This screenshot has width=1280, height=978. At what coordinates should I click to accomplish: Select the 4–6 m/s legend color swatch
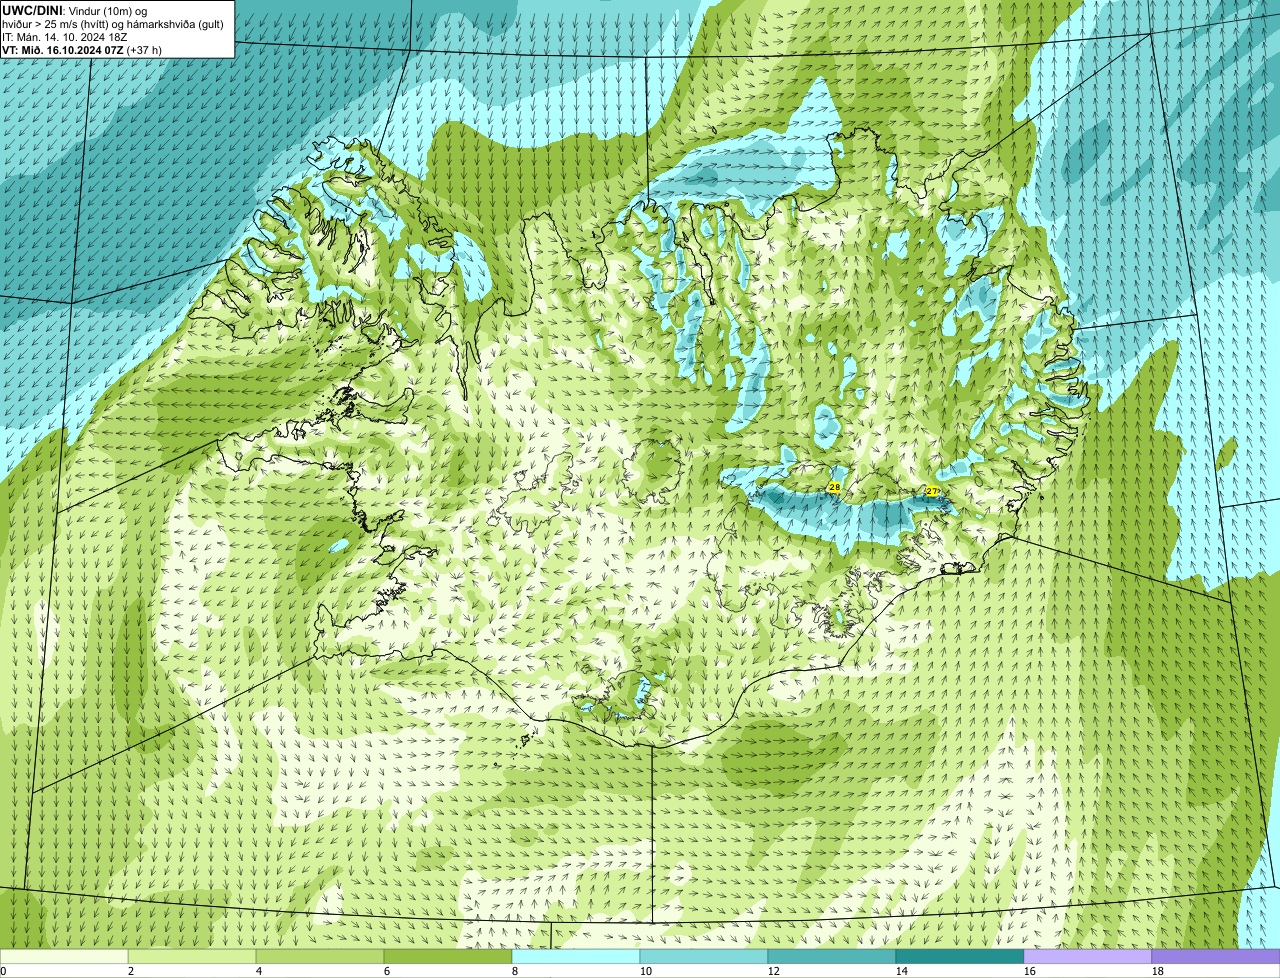(320, 956)
